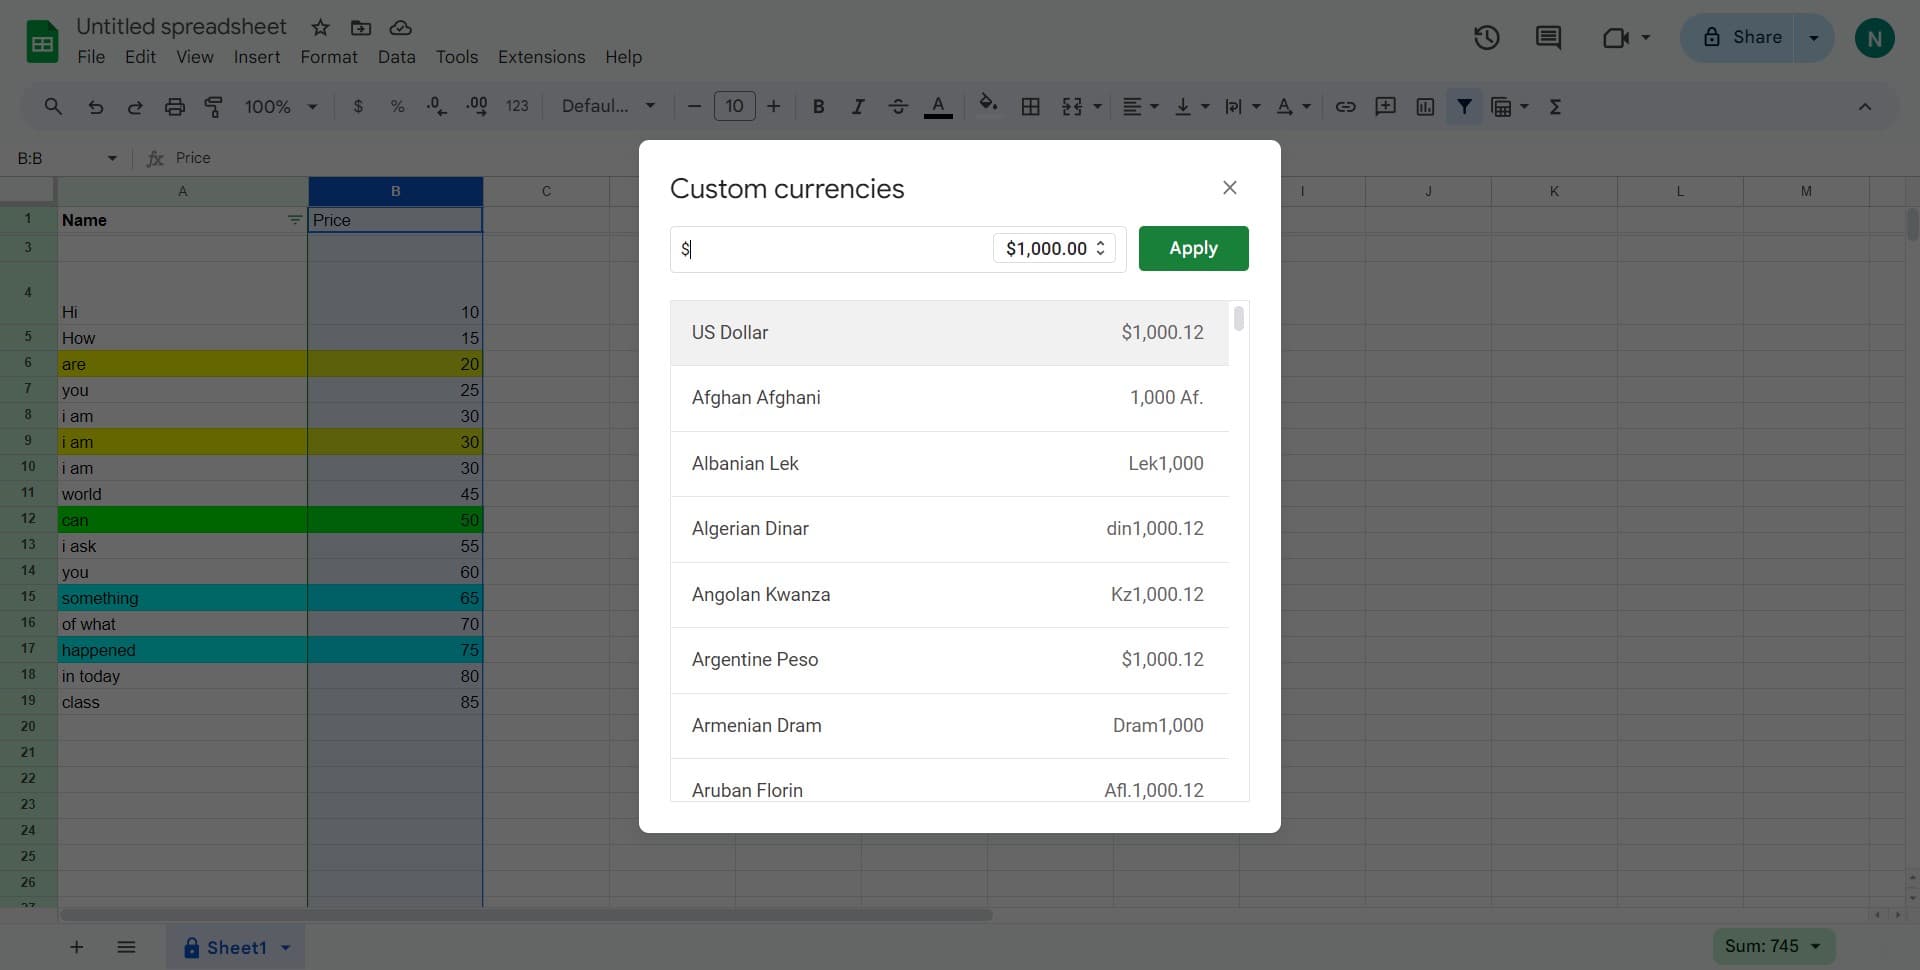The height and width of the screenshot is (970, 1920).
Task: Toggle bold formatting
Action: [x=818, y=107]
